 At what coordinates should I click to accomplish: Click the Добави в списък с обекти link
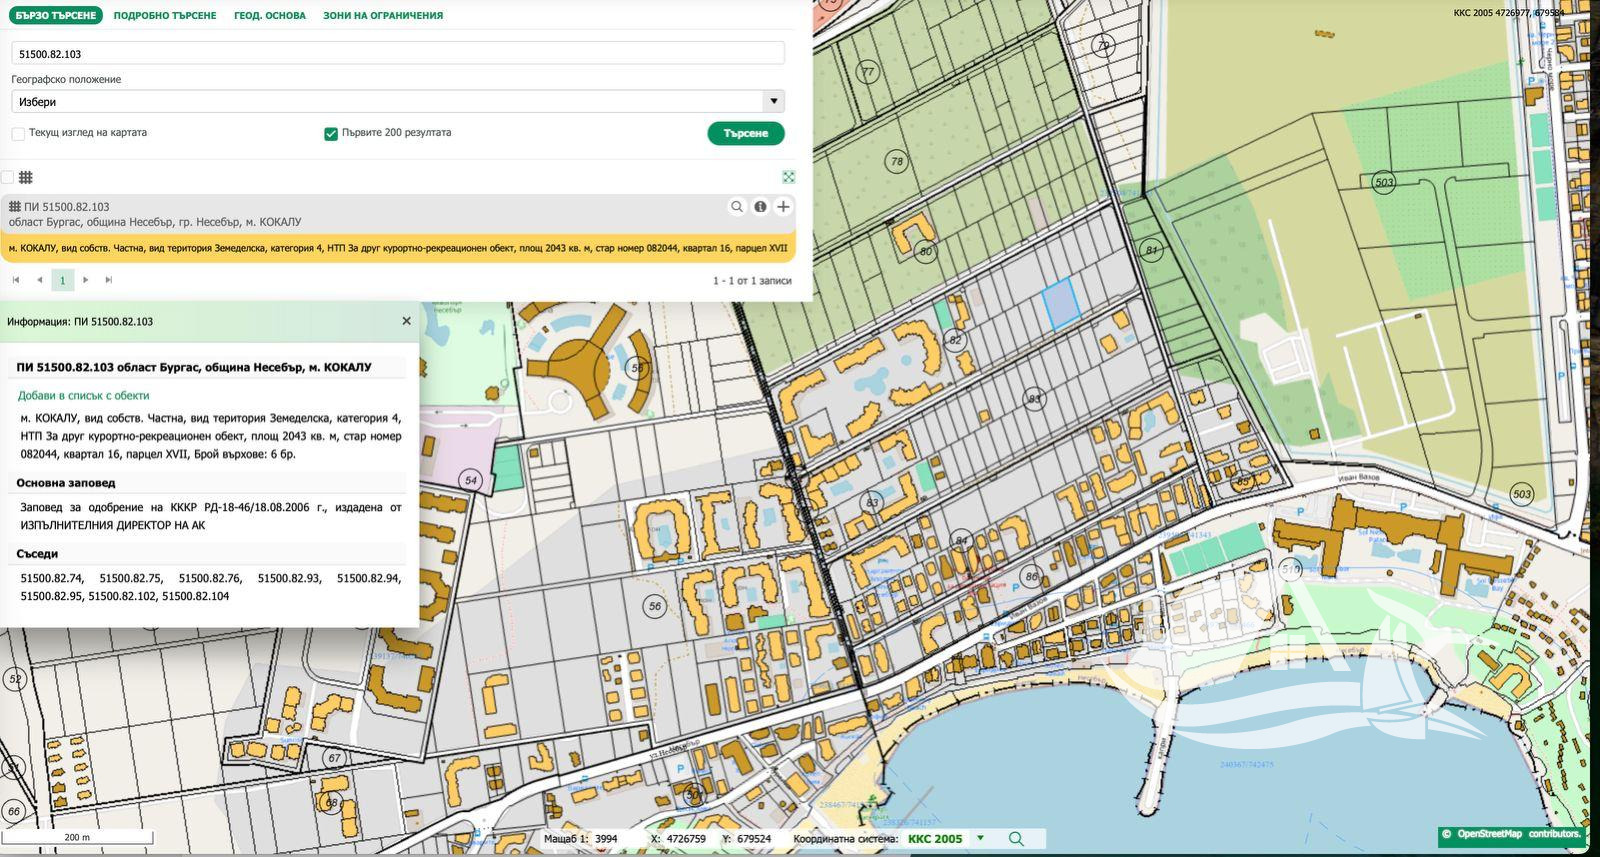[x=84, y=395]
